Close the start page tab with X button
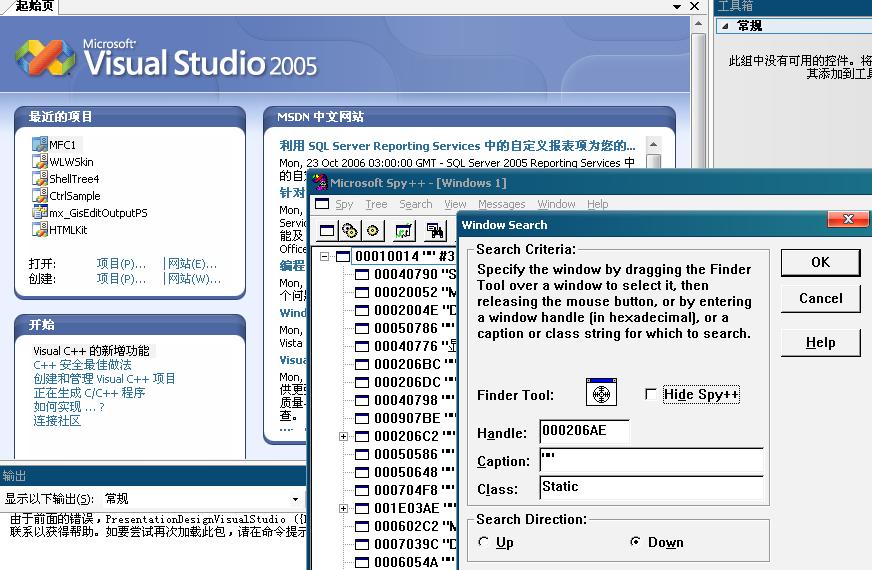This screenshot has height=570, width=872. point(694,6)
